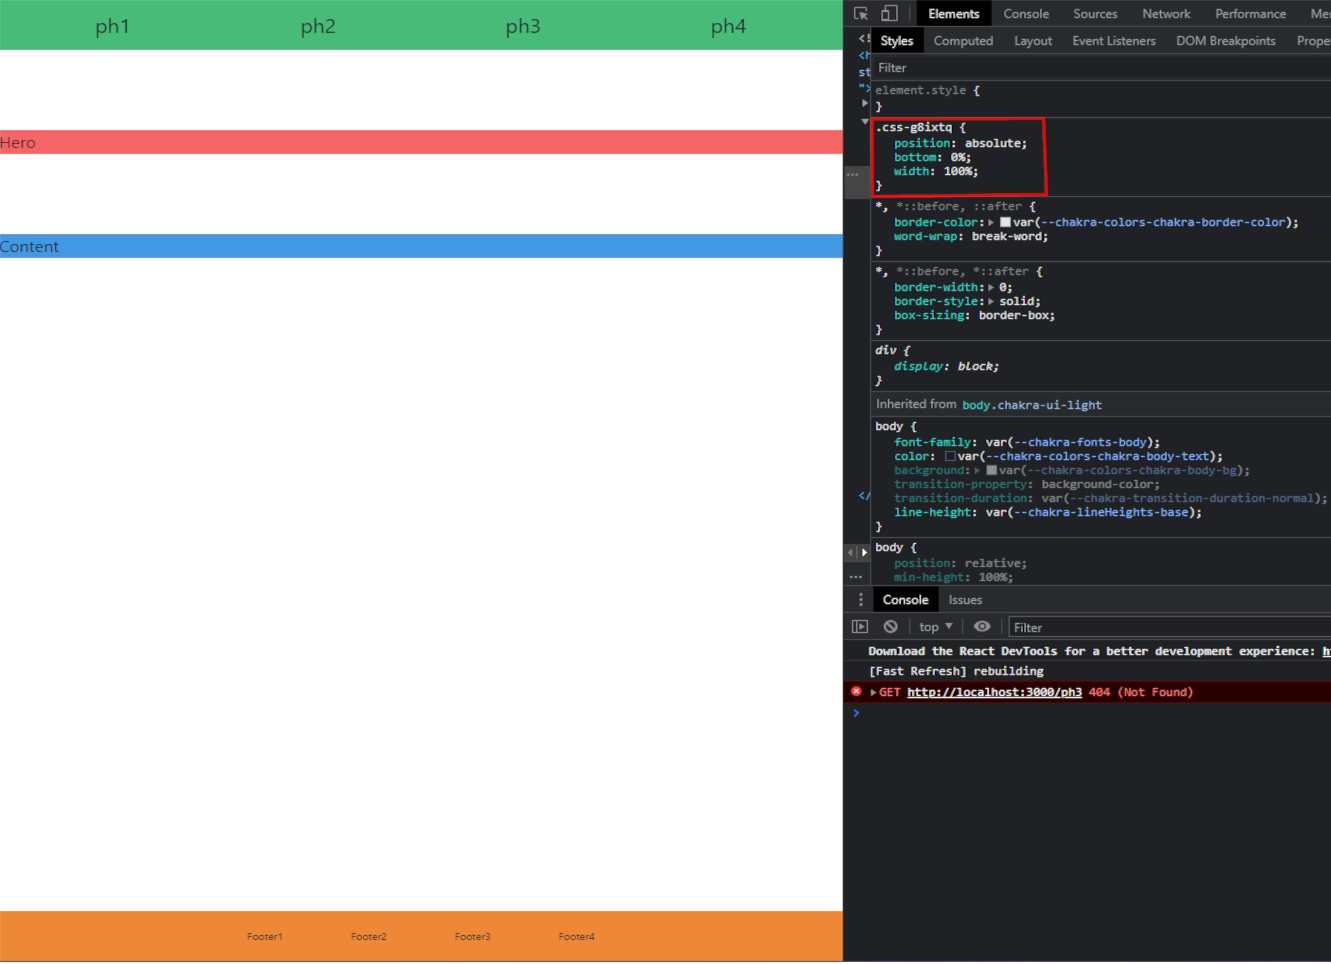
Task: Open the 'top' frame context dropdown
Action: tap(934, 626)
